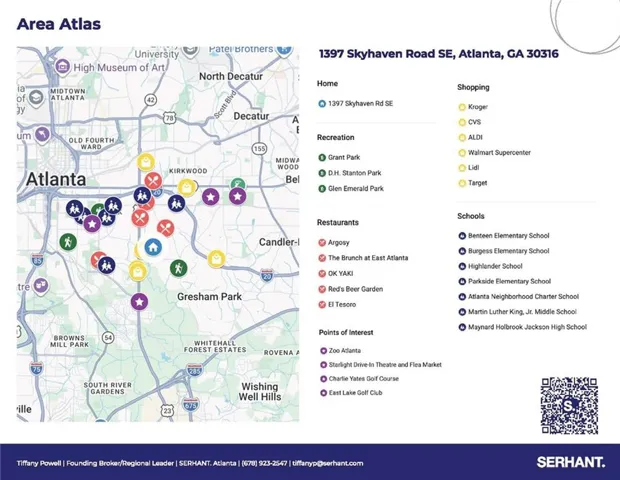Click the large Atlanta city label
Viewport: 620px width, 480px height.
56,180
